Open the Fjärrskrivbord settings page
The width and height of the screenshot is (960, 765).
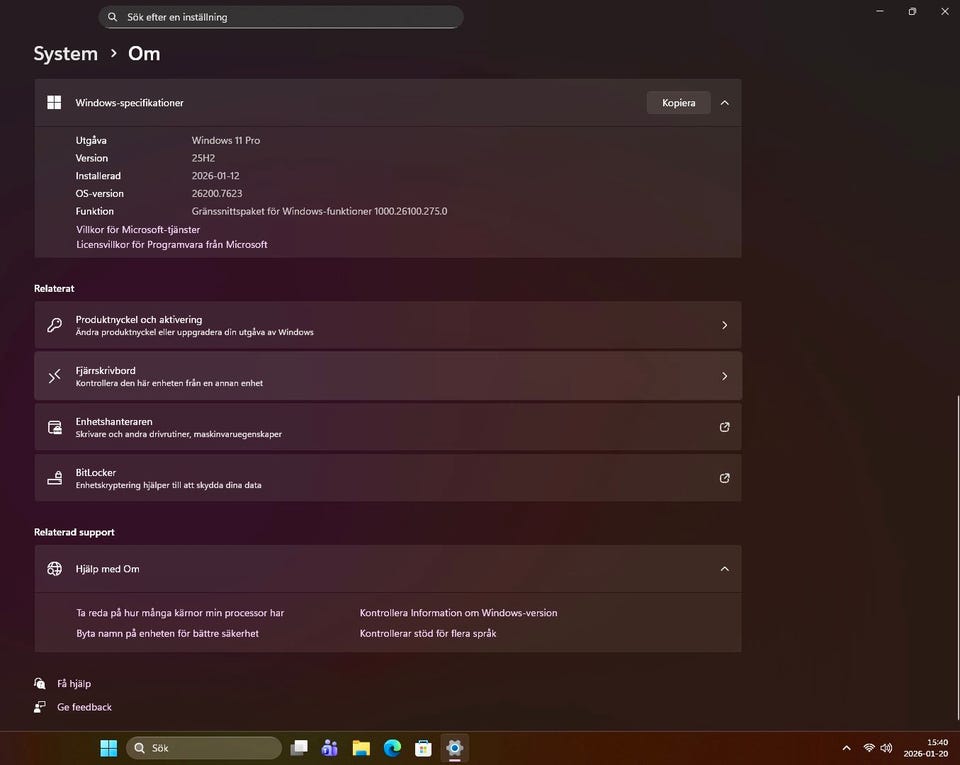[388, 376]
